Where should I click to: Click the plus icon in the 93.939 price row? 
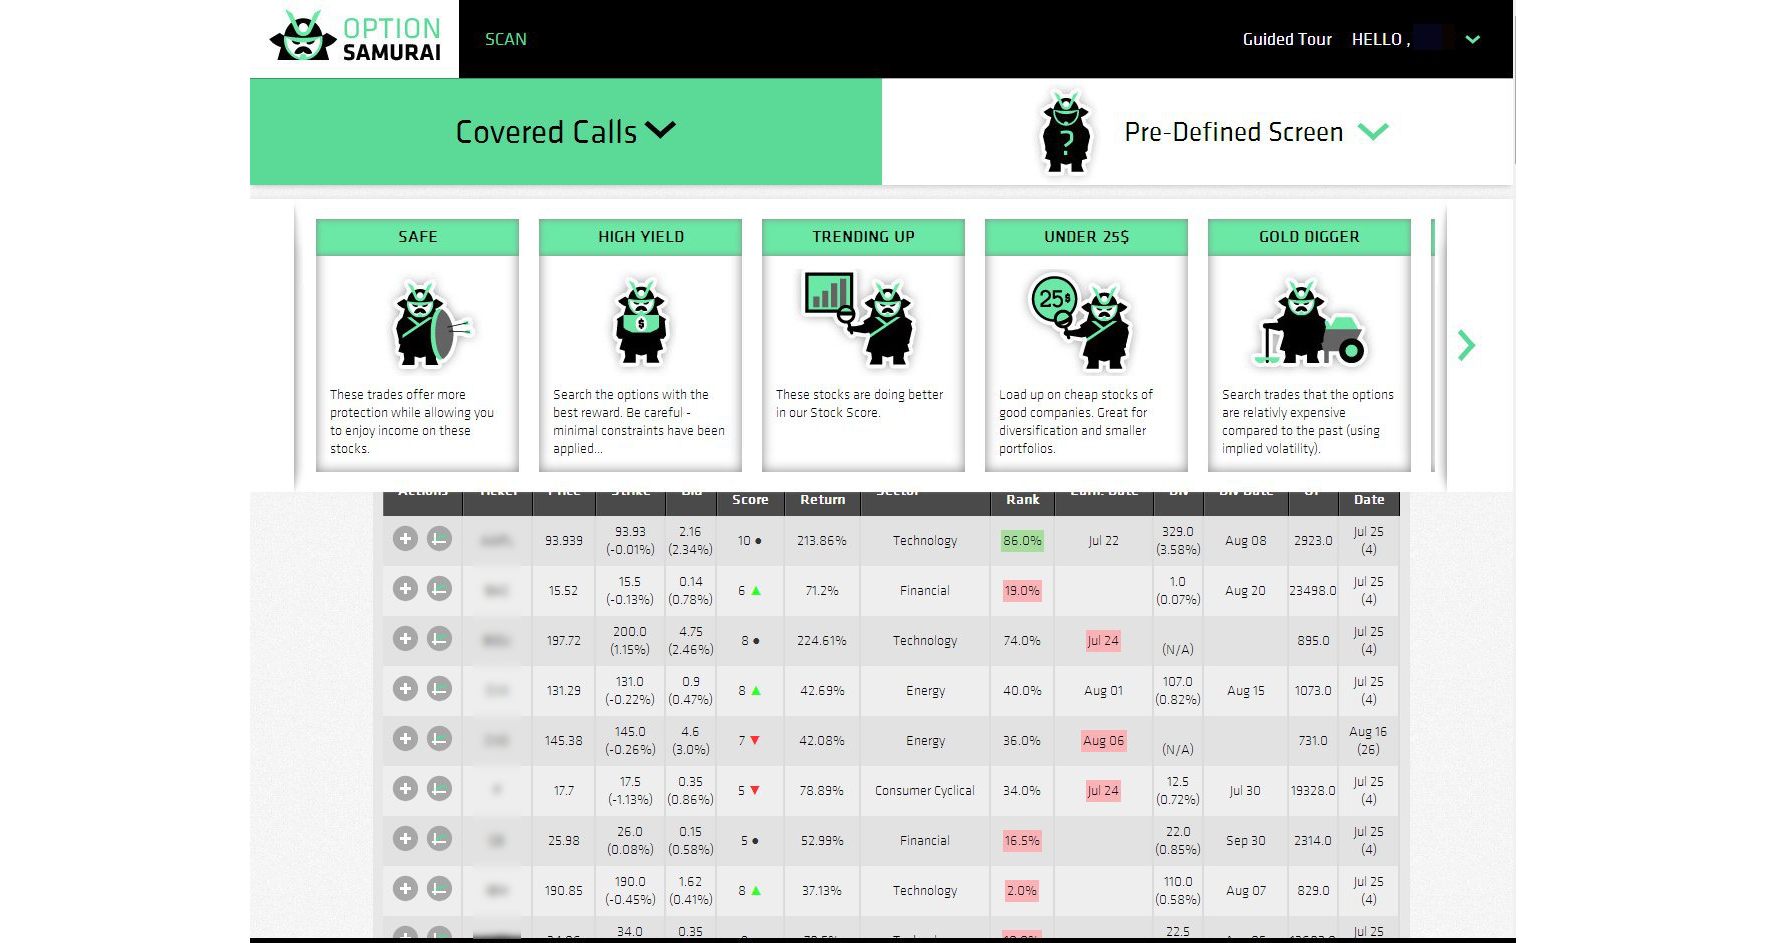(405, 539)
